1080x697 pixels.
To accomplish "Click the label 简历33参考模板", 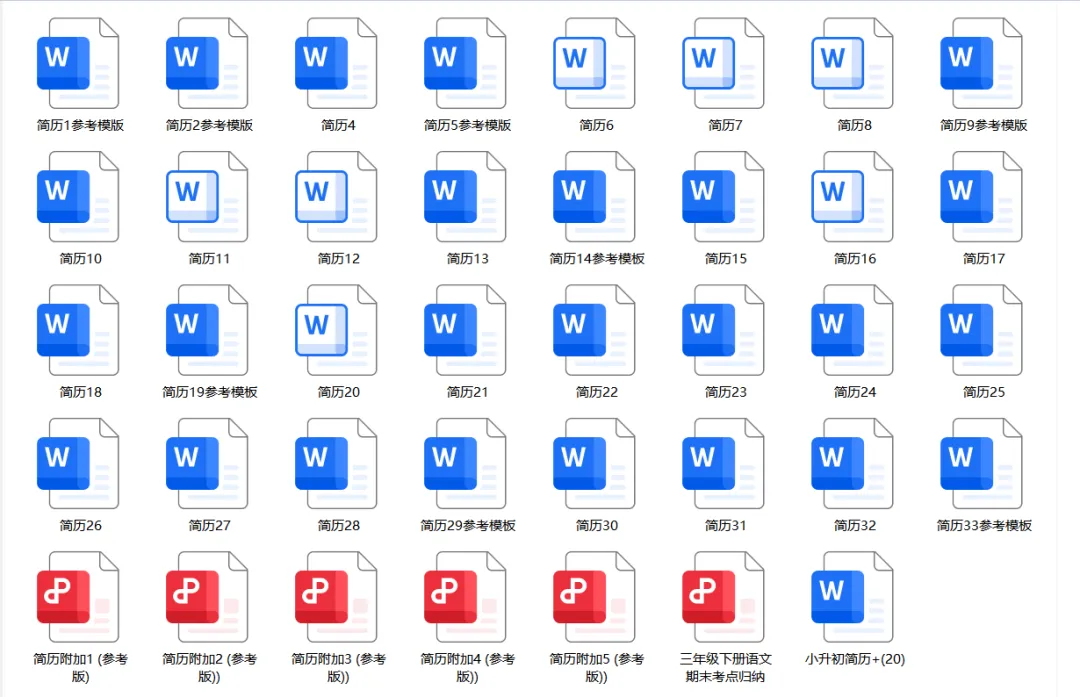I will pyautogui.click(x=984, y=526).
